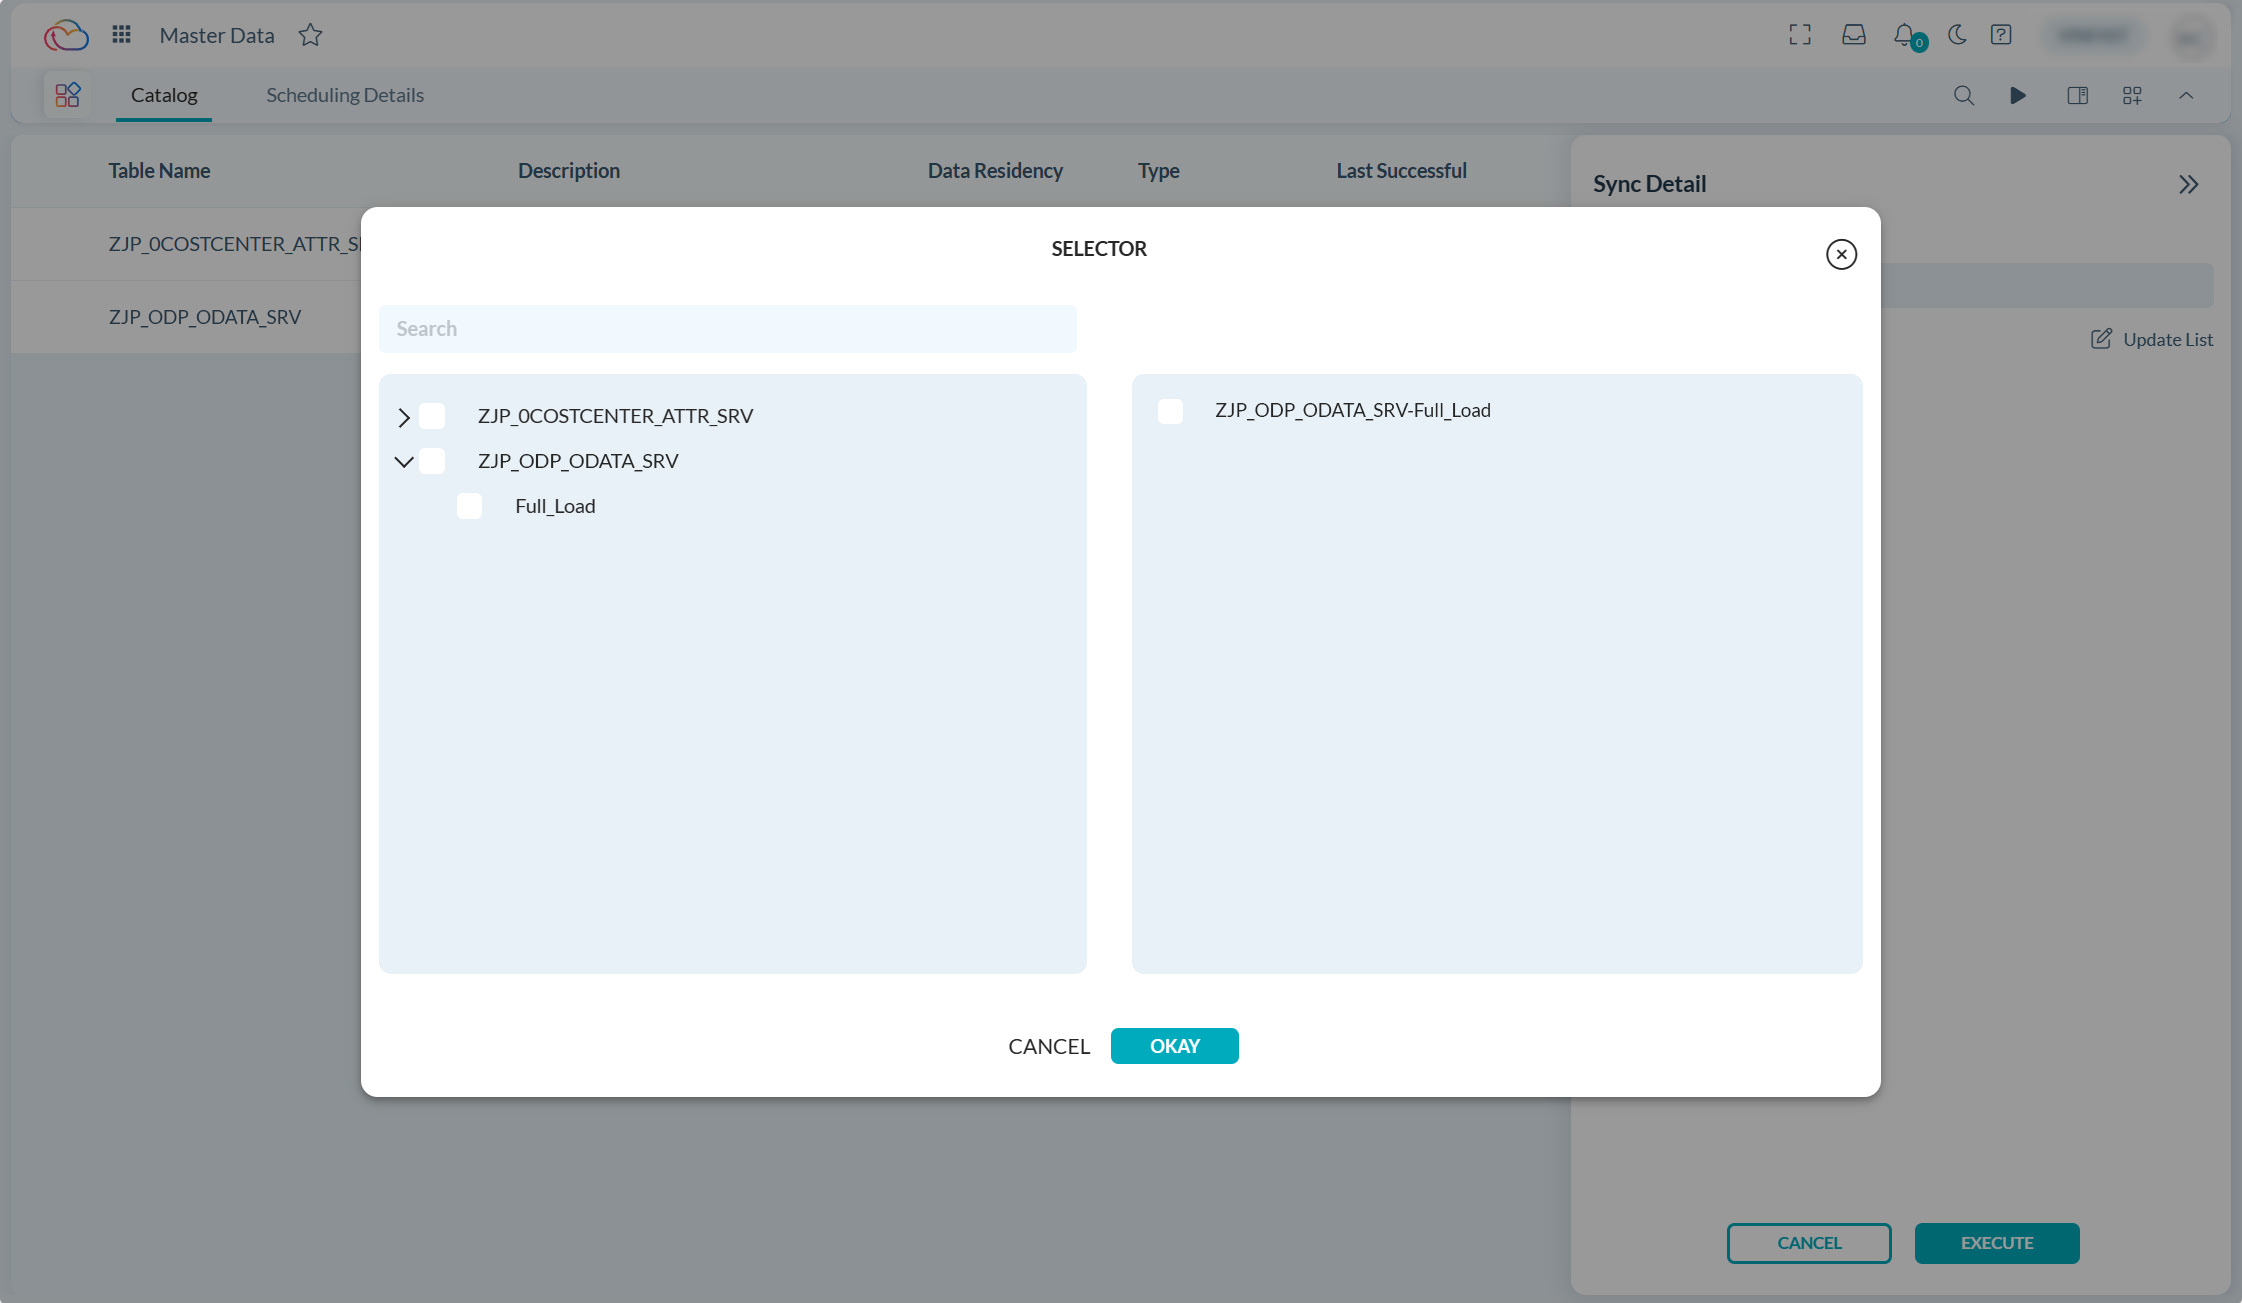Click the Update List link
2242x1303 pixels.
pos(2151,339)
